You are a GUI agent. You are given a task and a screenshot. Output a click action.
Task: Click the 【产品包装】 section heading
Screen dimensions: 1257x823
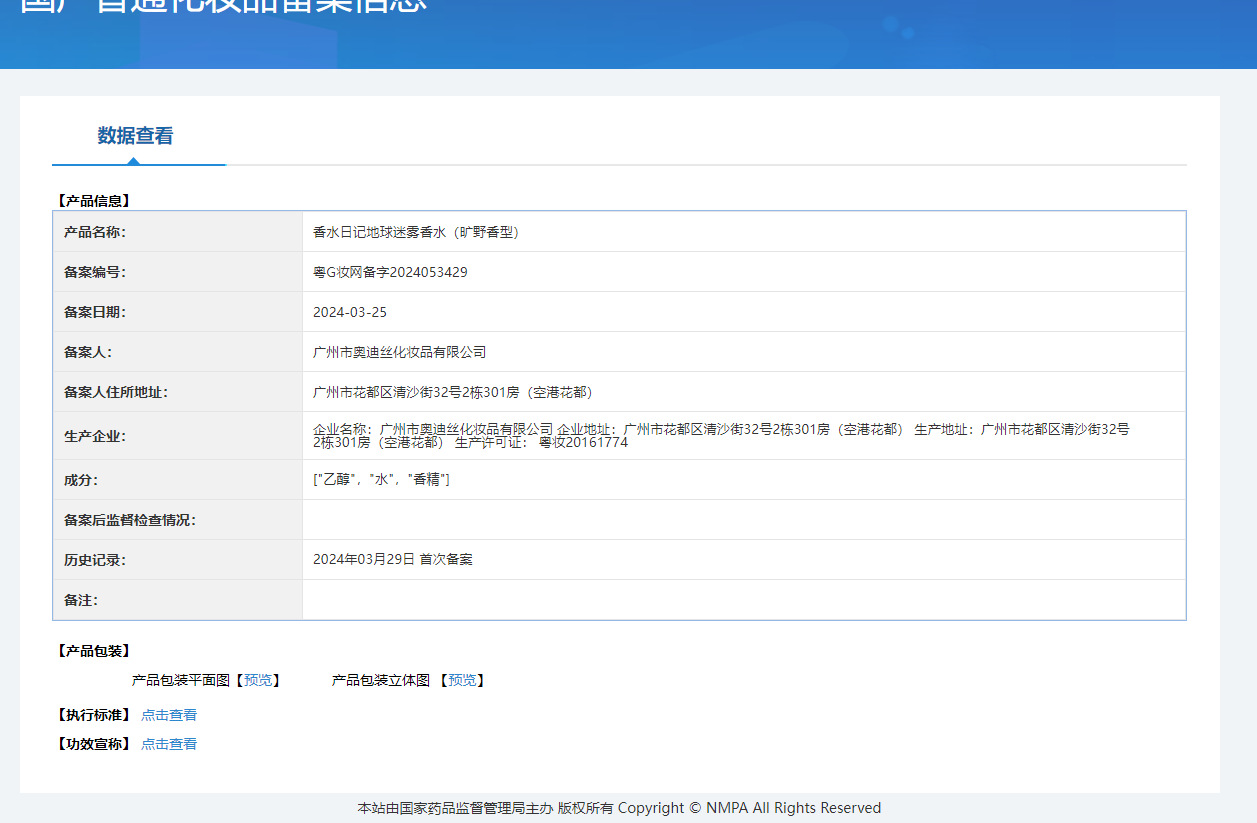(93, 651)
